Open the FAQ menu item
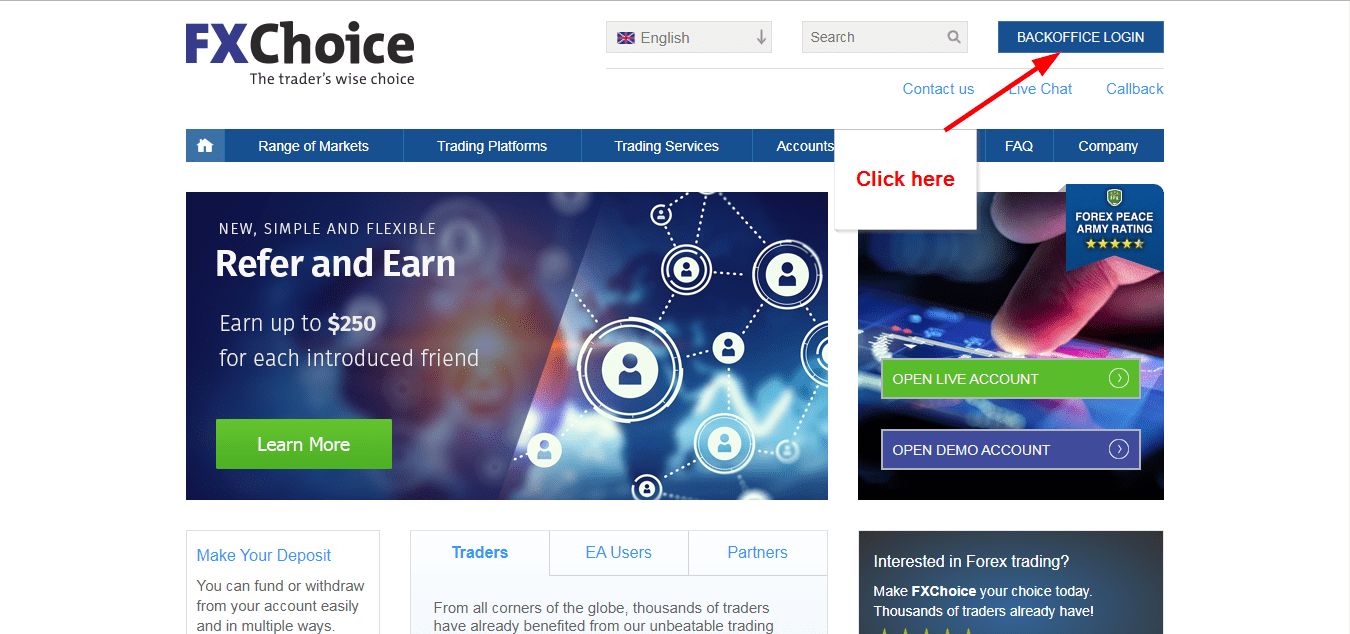Image resolution: width=1350 pixels, height=634 pixels. pyautogui.click(x=1018, y=145)
